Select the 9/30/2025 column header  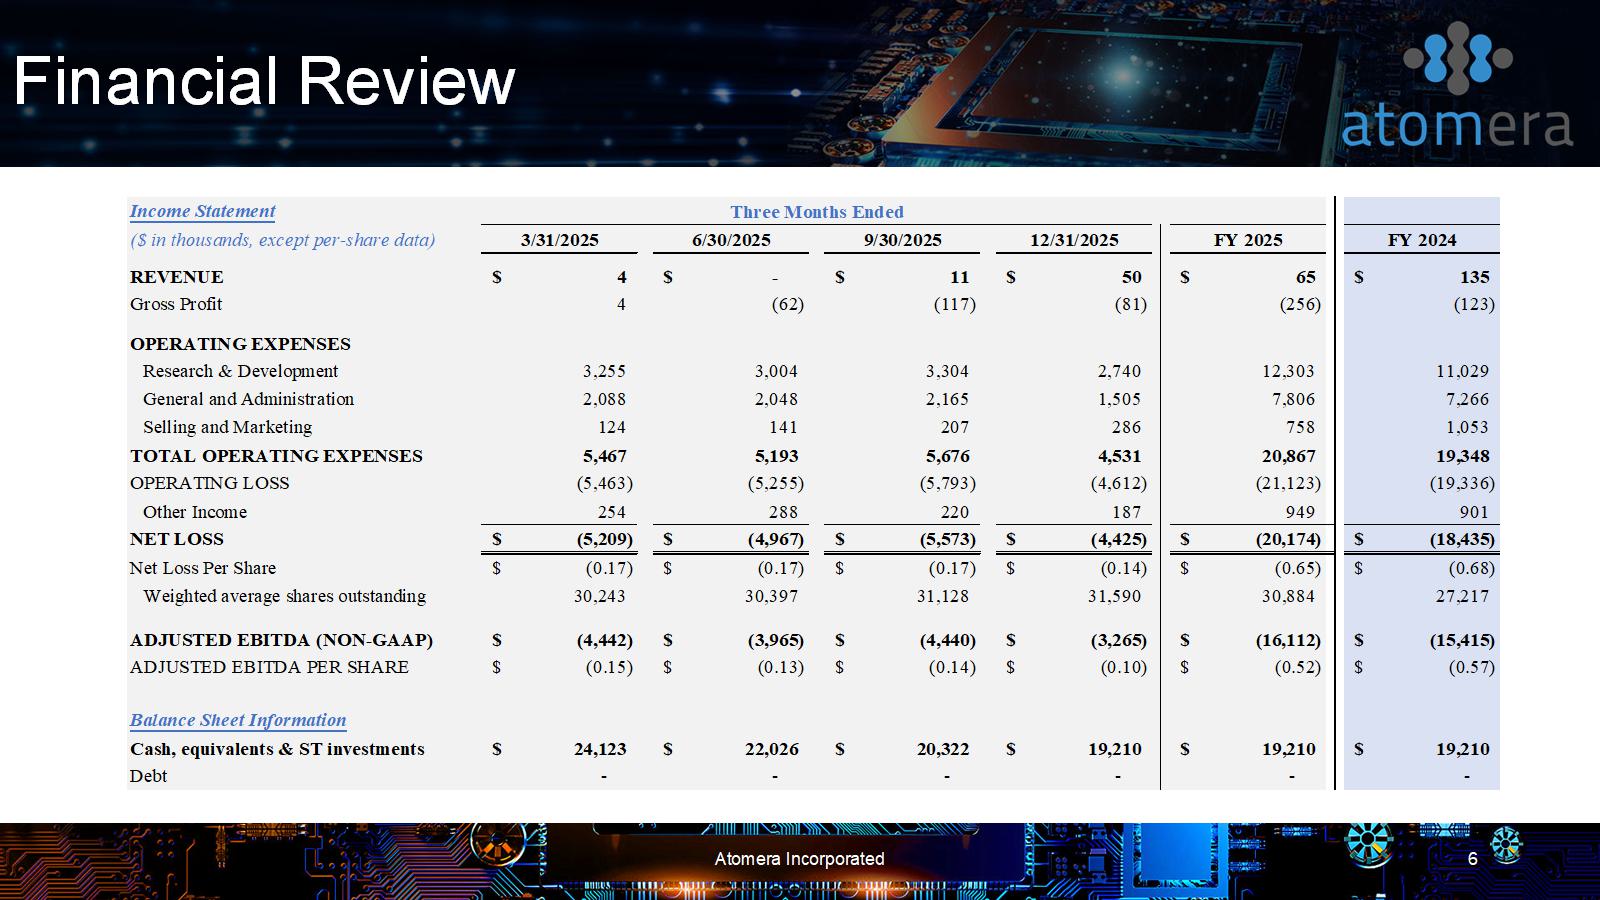click(902, 240)
